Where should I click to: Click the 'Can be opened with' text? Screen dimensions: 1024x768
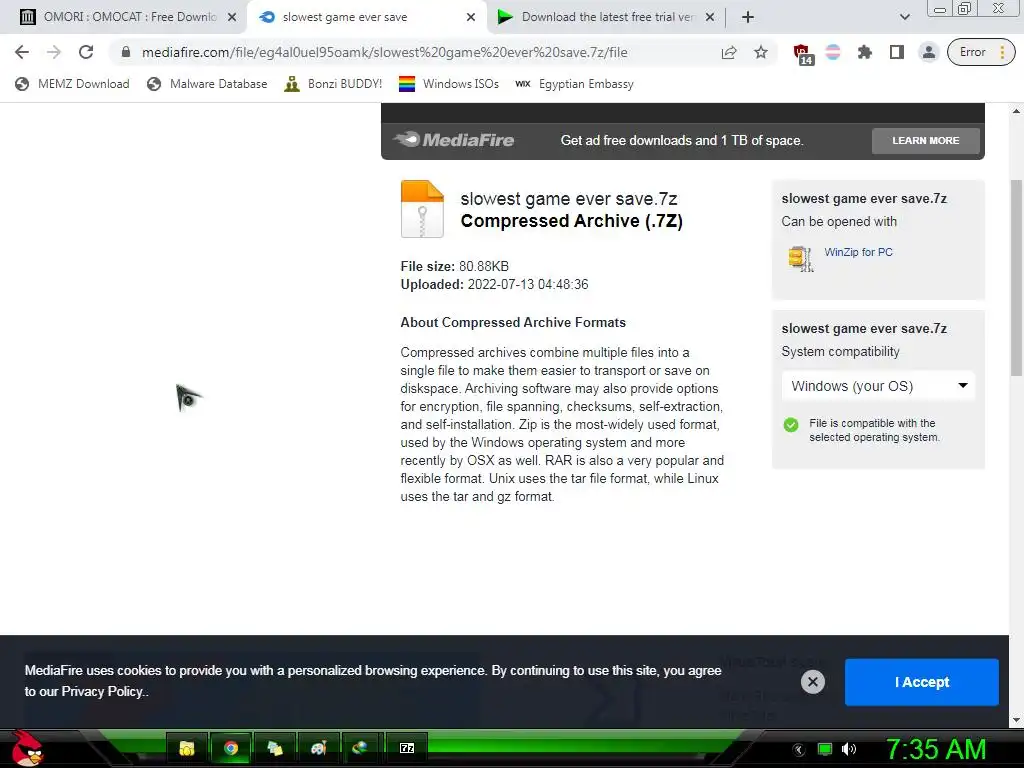[839, 221]
